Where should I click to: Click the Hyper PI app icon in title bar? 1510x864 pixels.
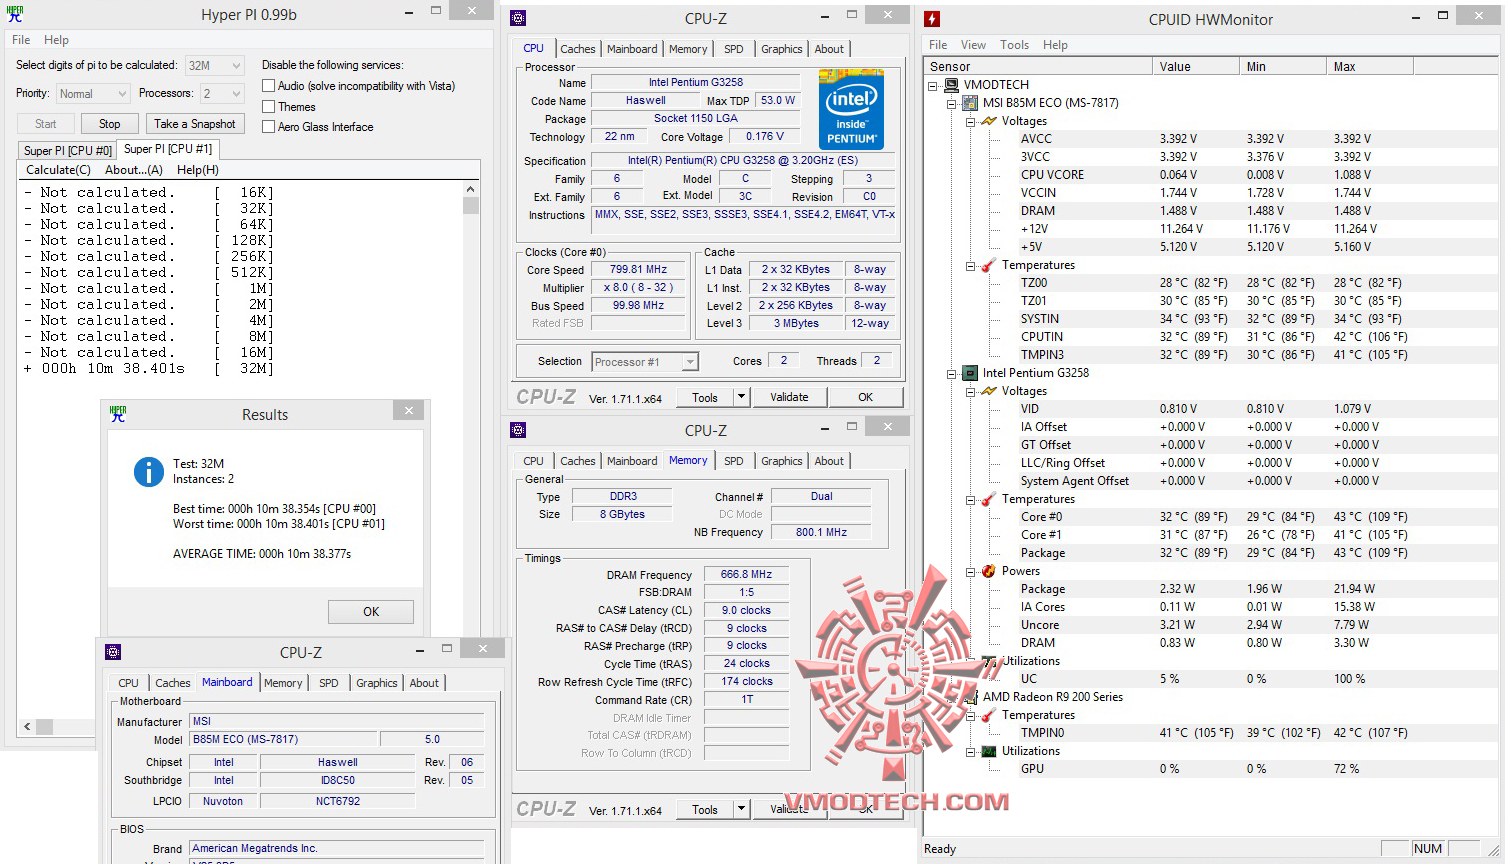pyautogui.click(x=15, y=14)
